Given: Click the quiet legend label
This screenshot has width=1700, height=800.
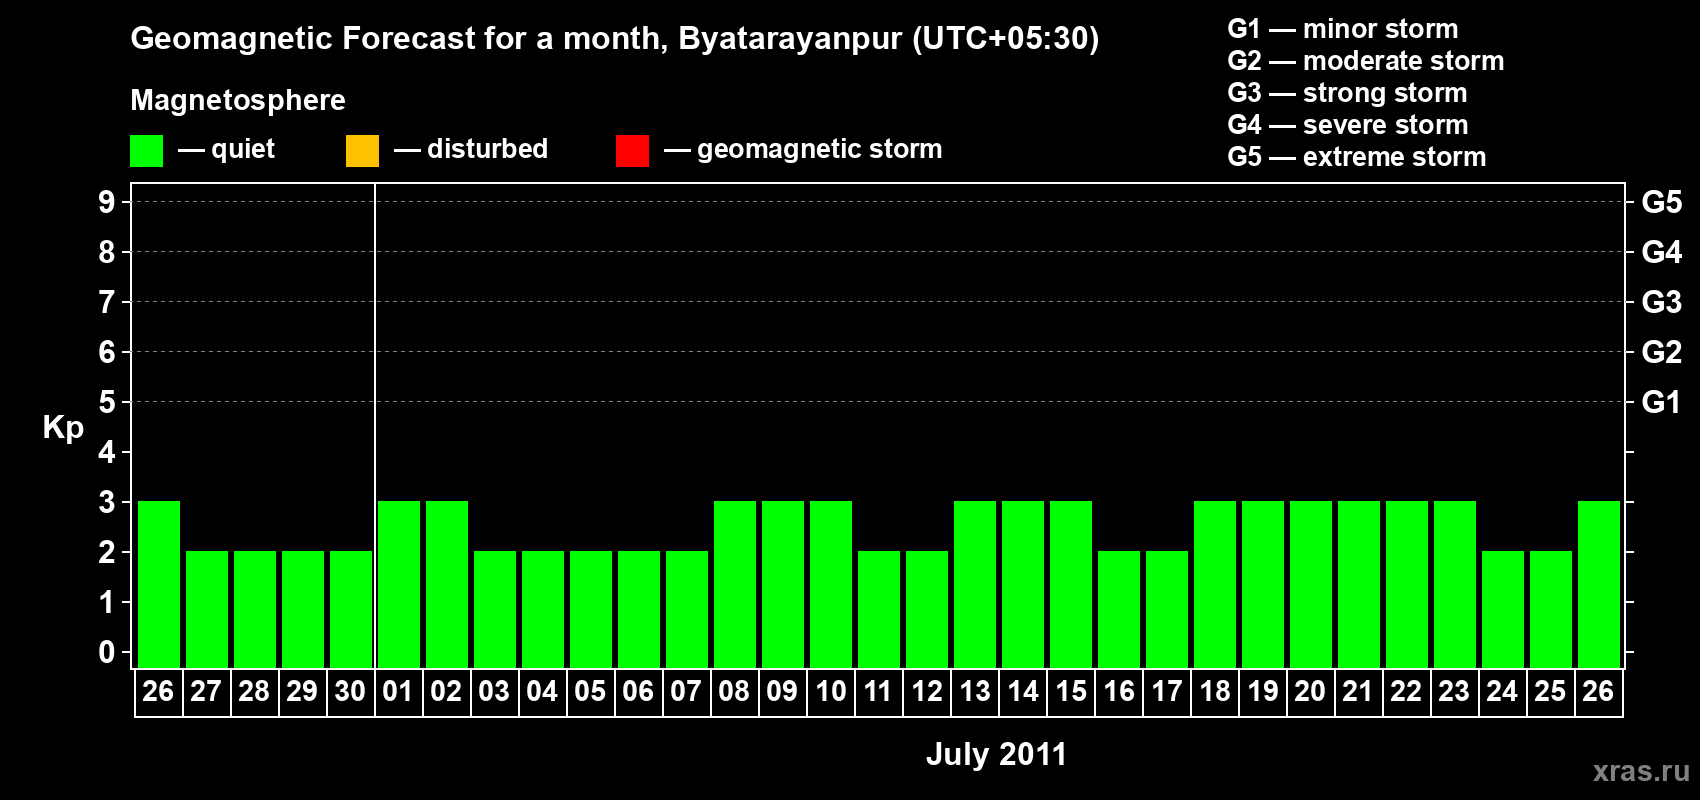Looking at the screenshot, I should [243, 149].
